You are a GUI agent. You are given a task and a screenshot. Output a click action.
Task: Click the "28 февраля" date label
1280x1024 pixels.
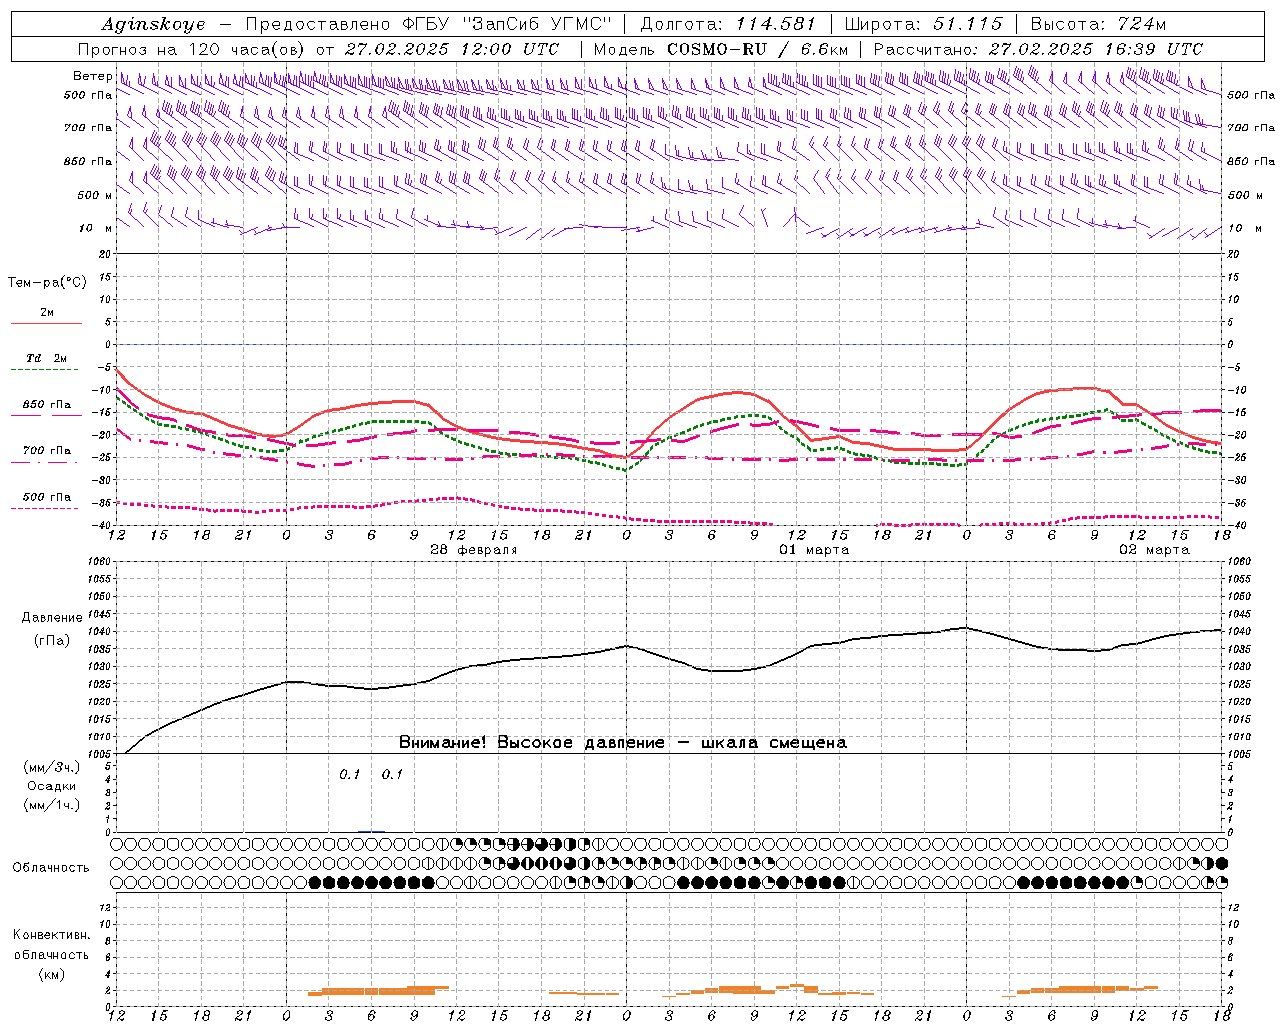click(x=473, y=550)
